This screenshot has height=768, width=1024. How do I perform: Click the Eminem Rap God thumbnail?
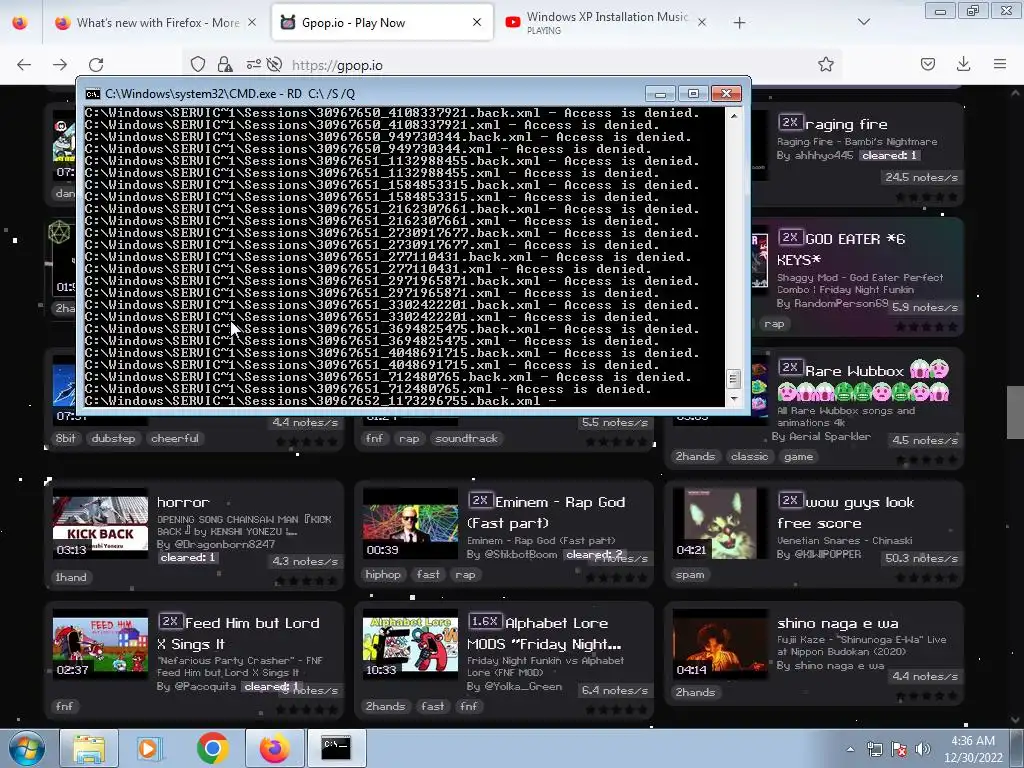click(410, 523)
